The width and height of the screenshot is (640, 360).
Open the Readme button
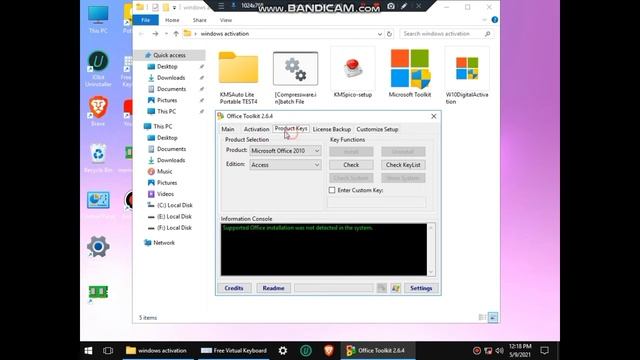coord(273,288)
